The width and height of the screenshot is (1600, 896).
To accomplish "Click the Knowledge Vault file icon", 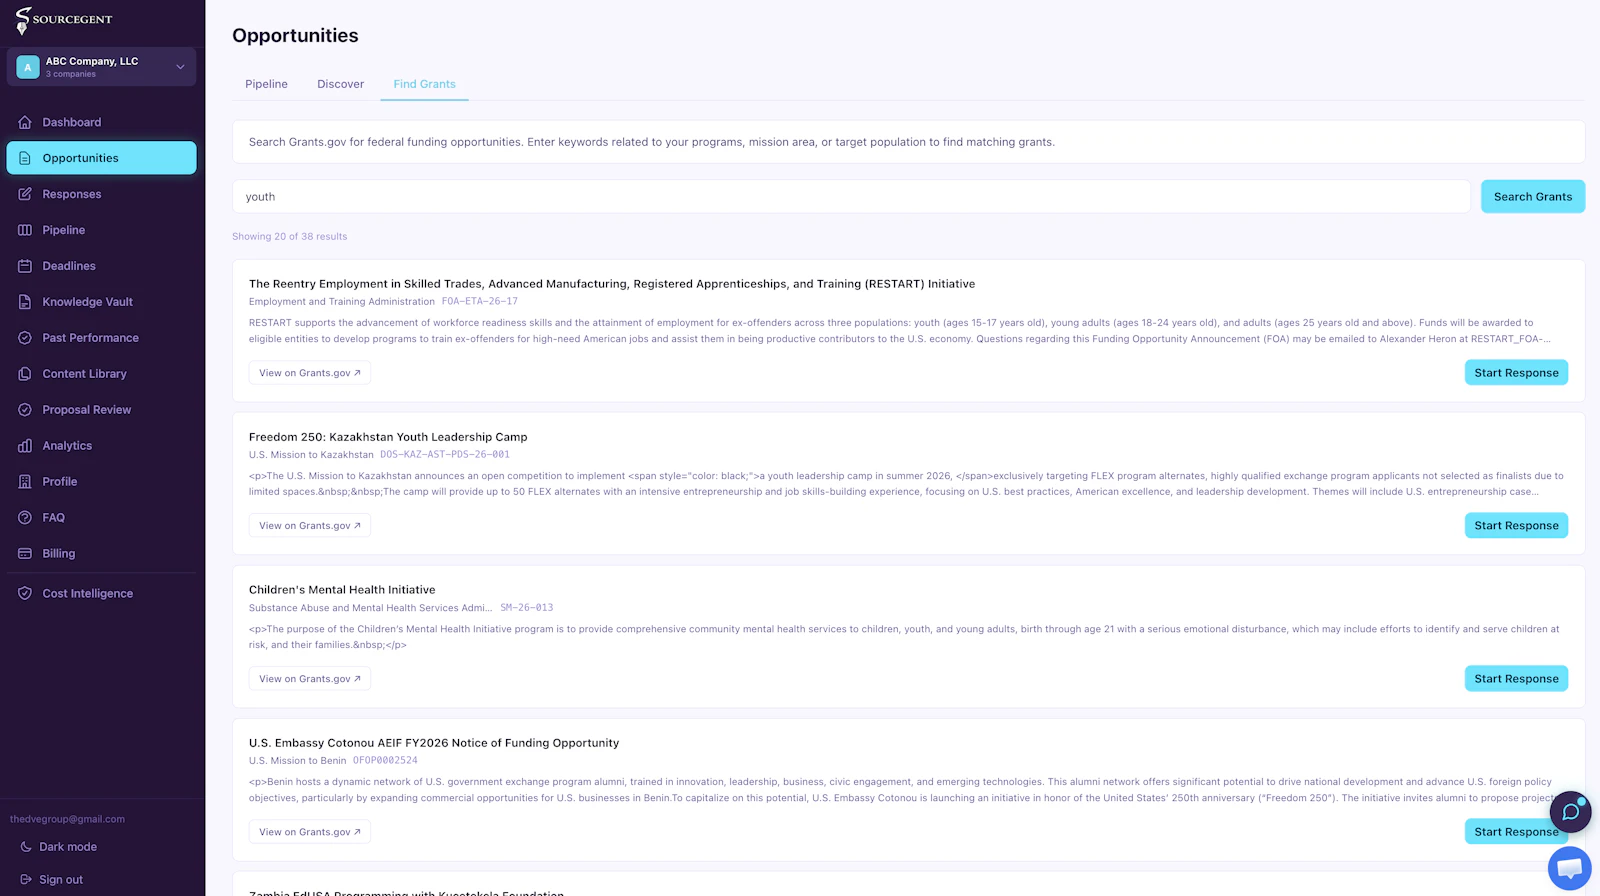I will 25,302.
